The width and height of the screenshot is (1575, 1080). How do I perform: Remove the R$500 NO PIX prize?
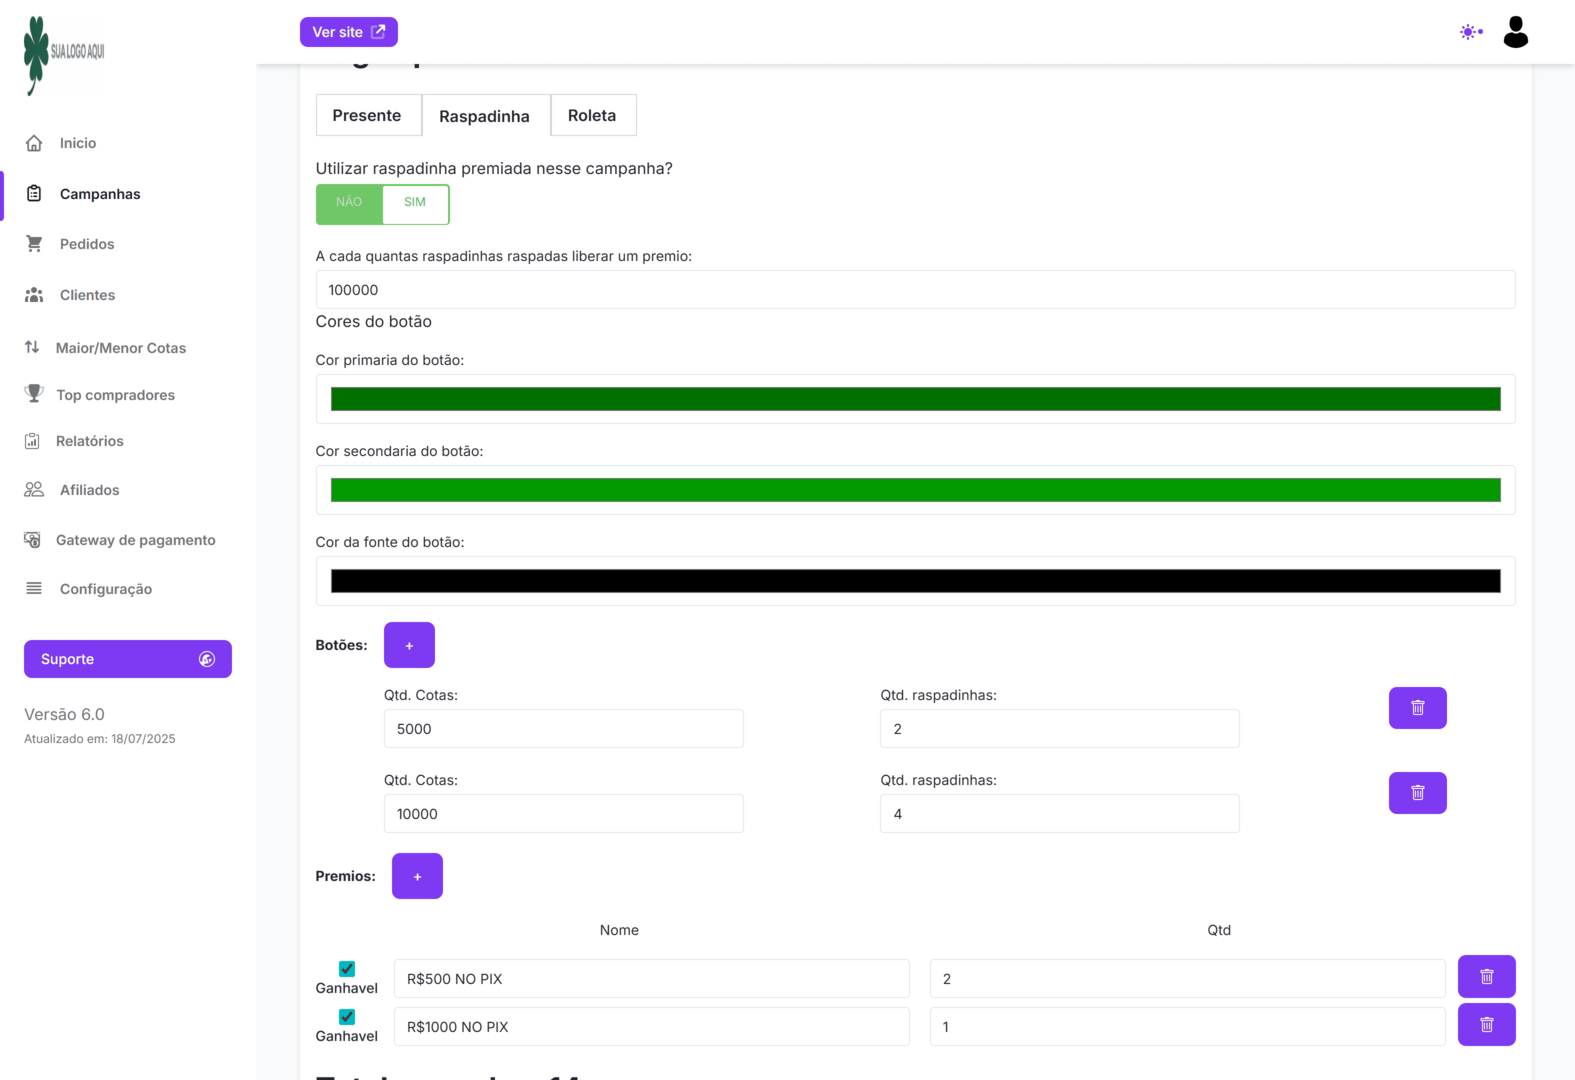pos(1486,977)
